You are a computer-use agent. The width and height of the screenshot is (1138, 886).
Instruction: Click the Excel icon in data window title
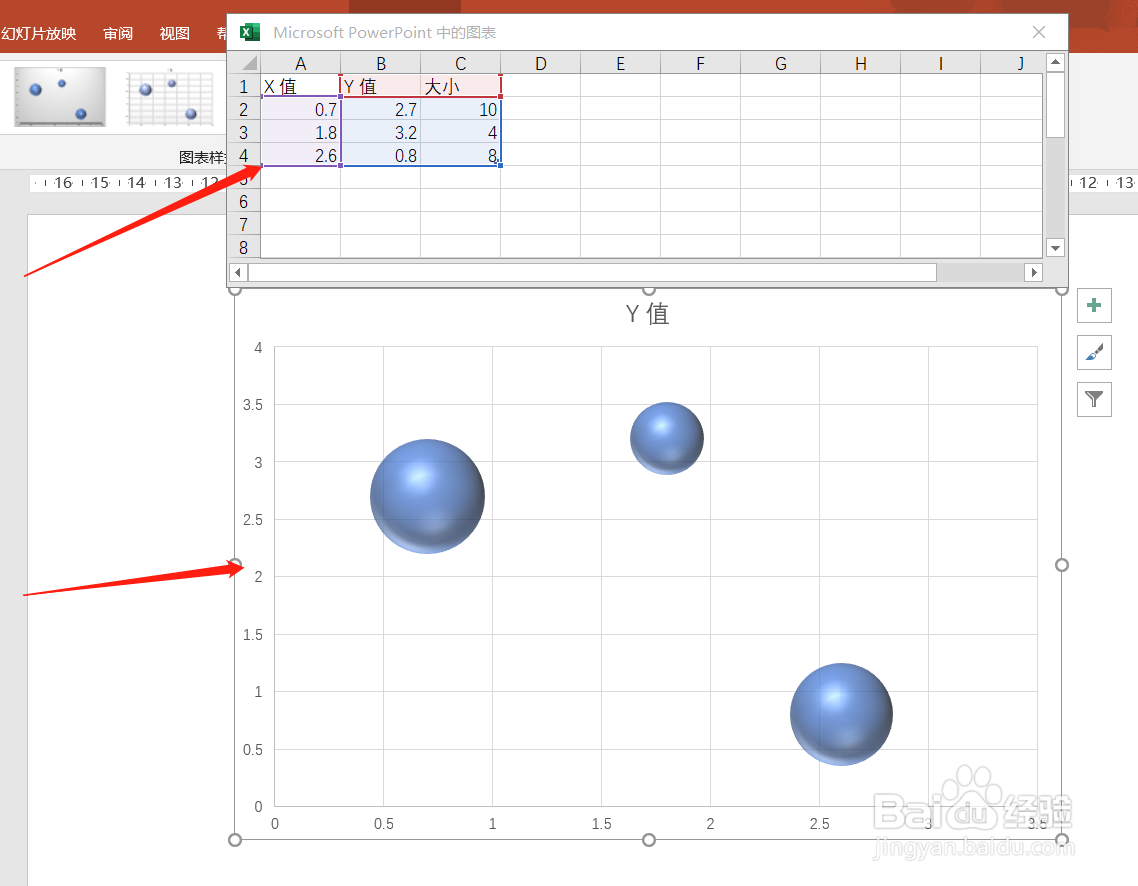250,32
